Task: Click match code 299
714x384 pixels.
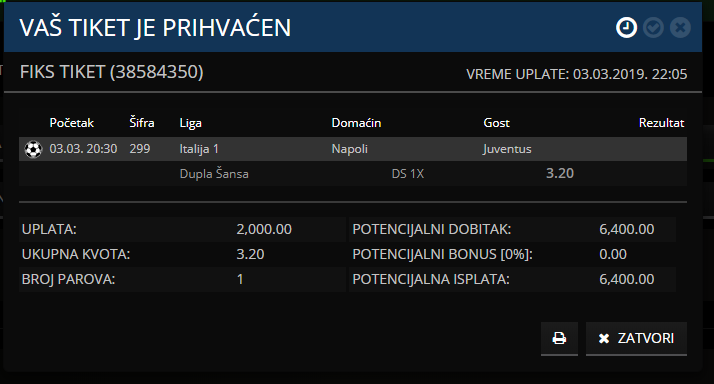Action: 140,149
